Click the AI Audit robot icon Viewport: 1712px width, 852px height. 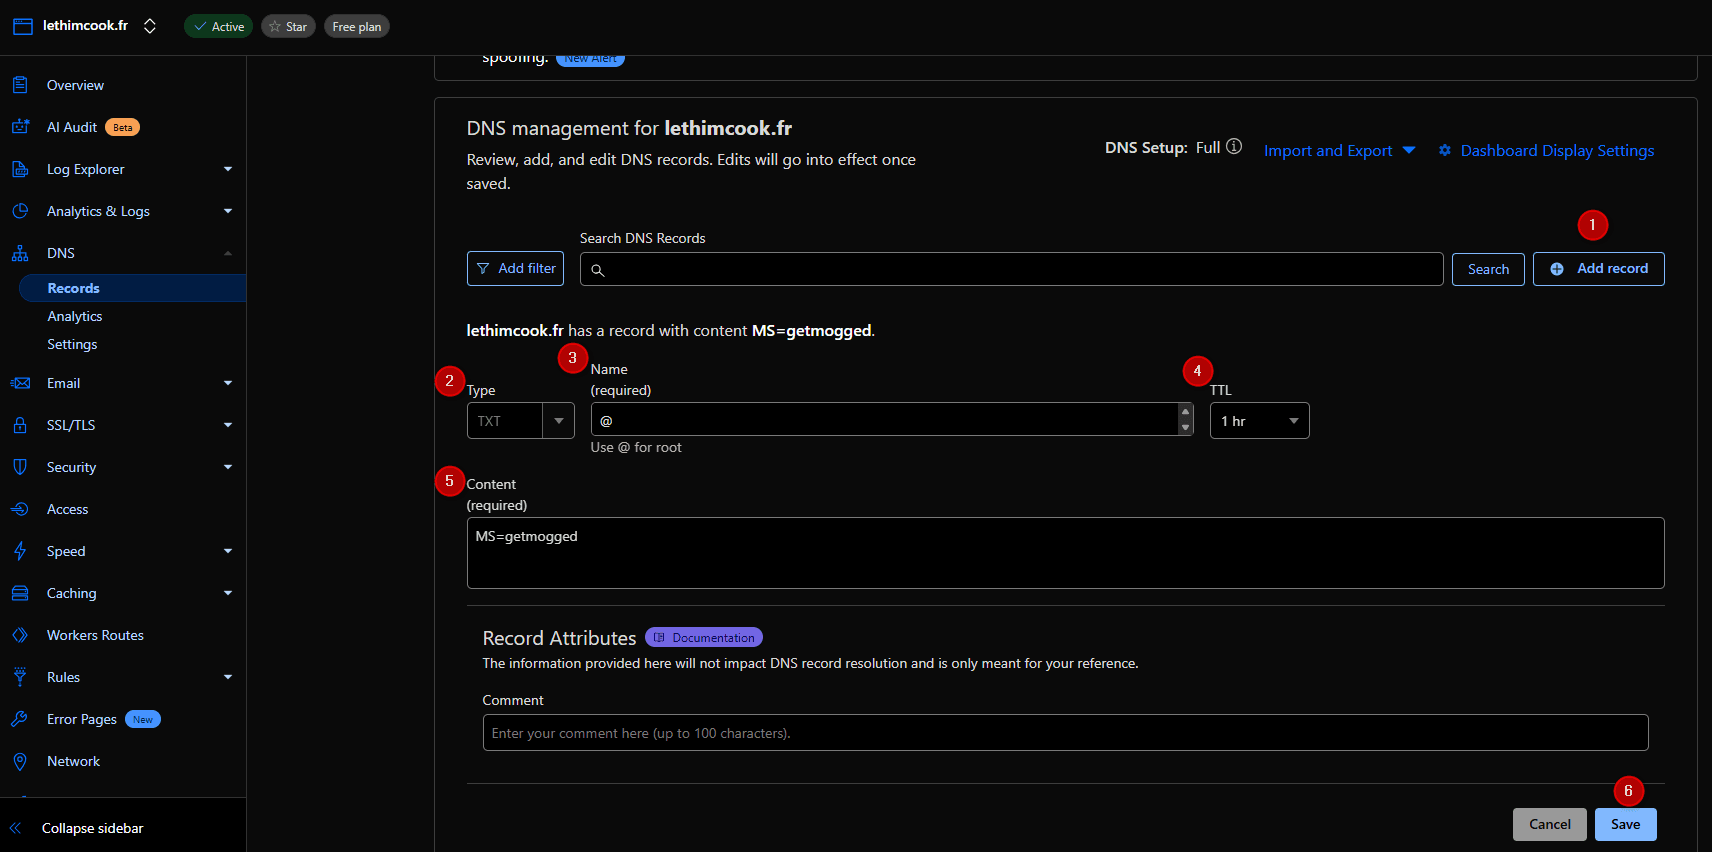[20, 127]
